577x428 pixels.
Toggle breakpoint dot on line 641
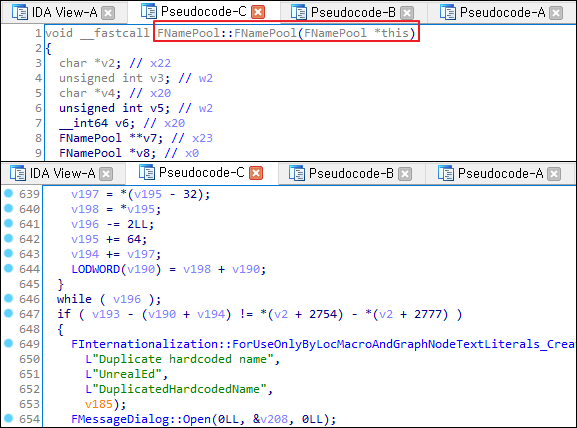click(x=8, y=223)
